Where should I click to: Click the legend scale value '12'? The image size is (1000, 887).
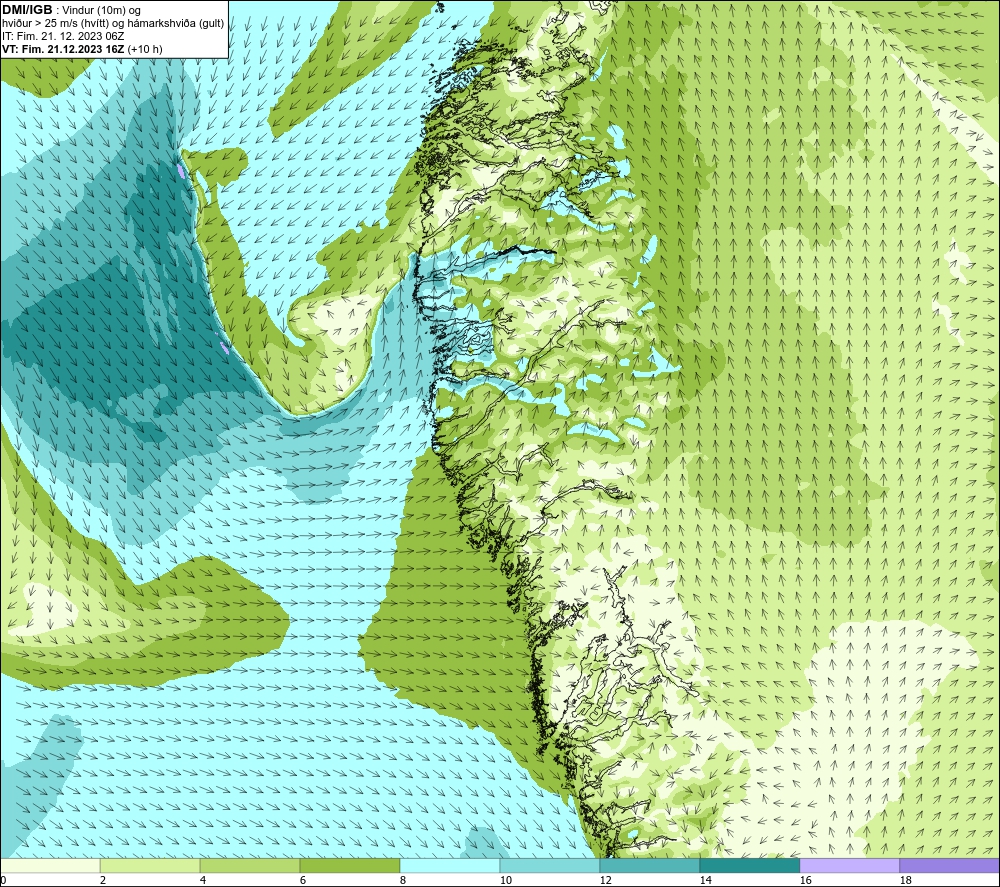pyautogui.click(x=605, y=881)
